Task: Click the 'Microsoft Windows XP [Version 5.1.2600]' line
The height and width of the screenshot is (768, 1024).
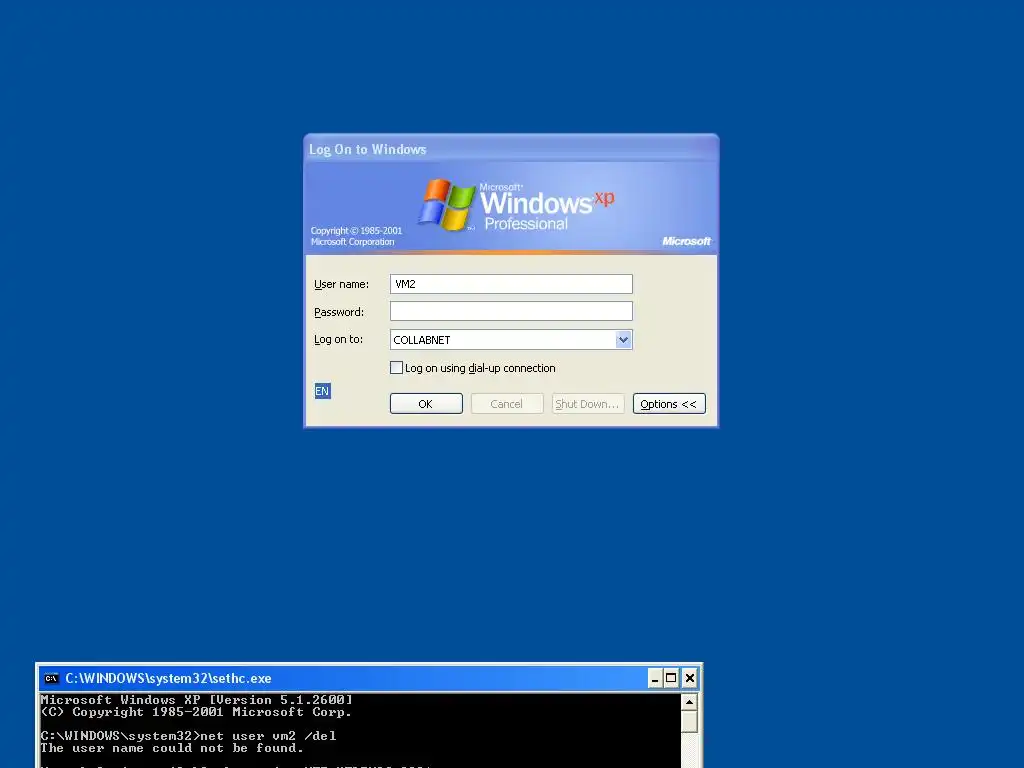Action: 197,699
